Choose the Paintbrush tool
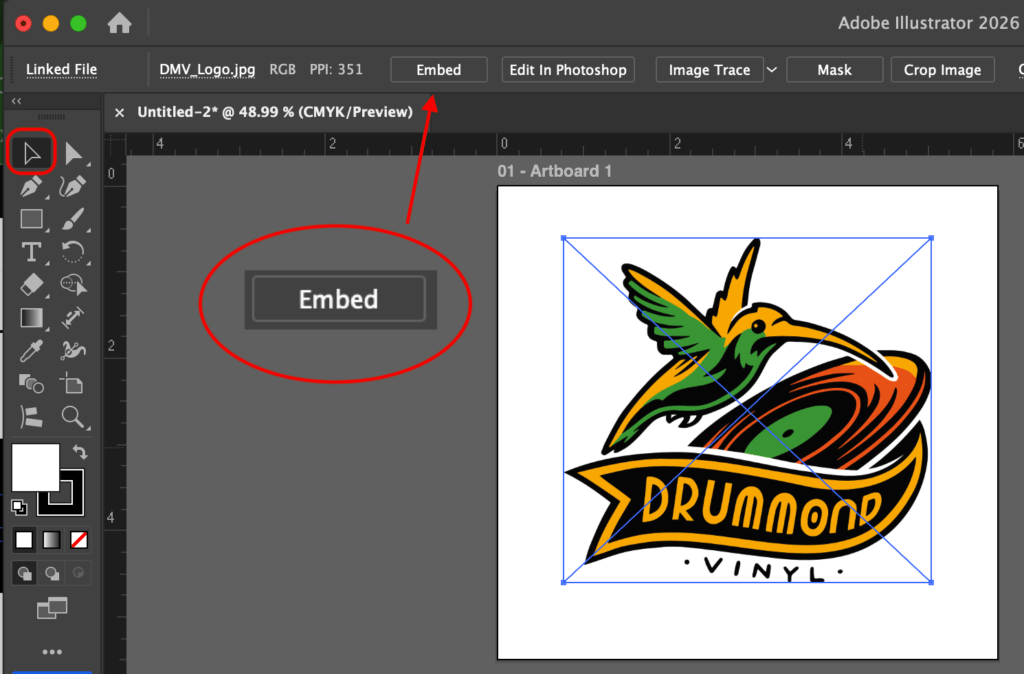The height and width of the screenshot is (674, 1024). 73,219
